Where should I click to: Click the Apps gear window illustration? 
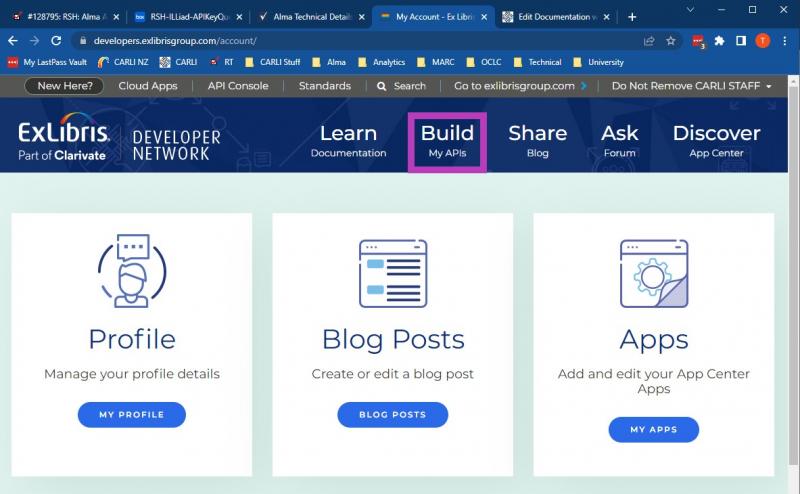coord(654,274)
